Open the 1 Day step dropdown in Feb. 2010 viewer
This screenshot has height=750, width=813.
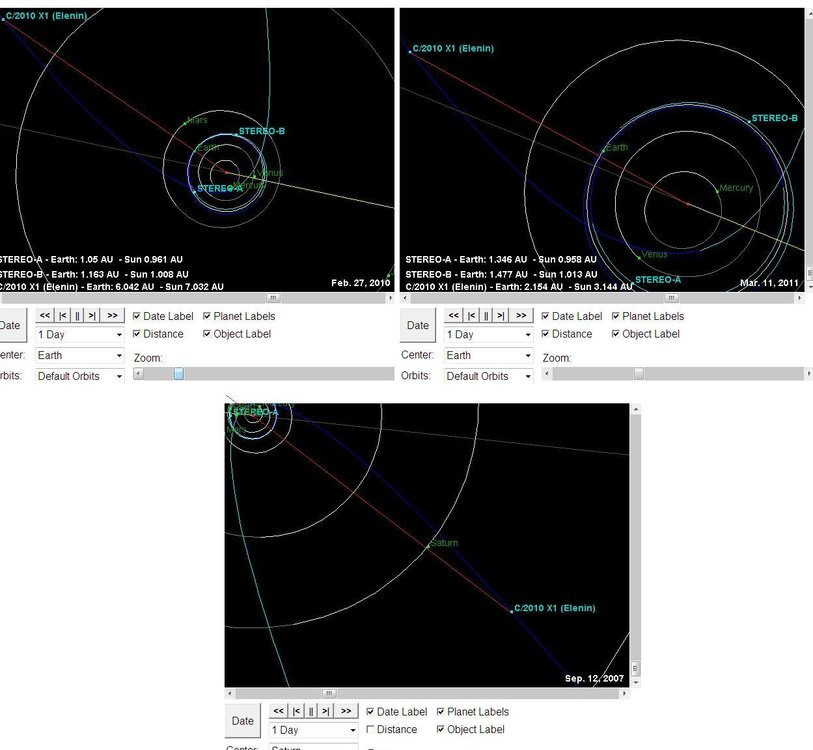click(79, 335)
